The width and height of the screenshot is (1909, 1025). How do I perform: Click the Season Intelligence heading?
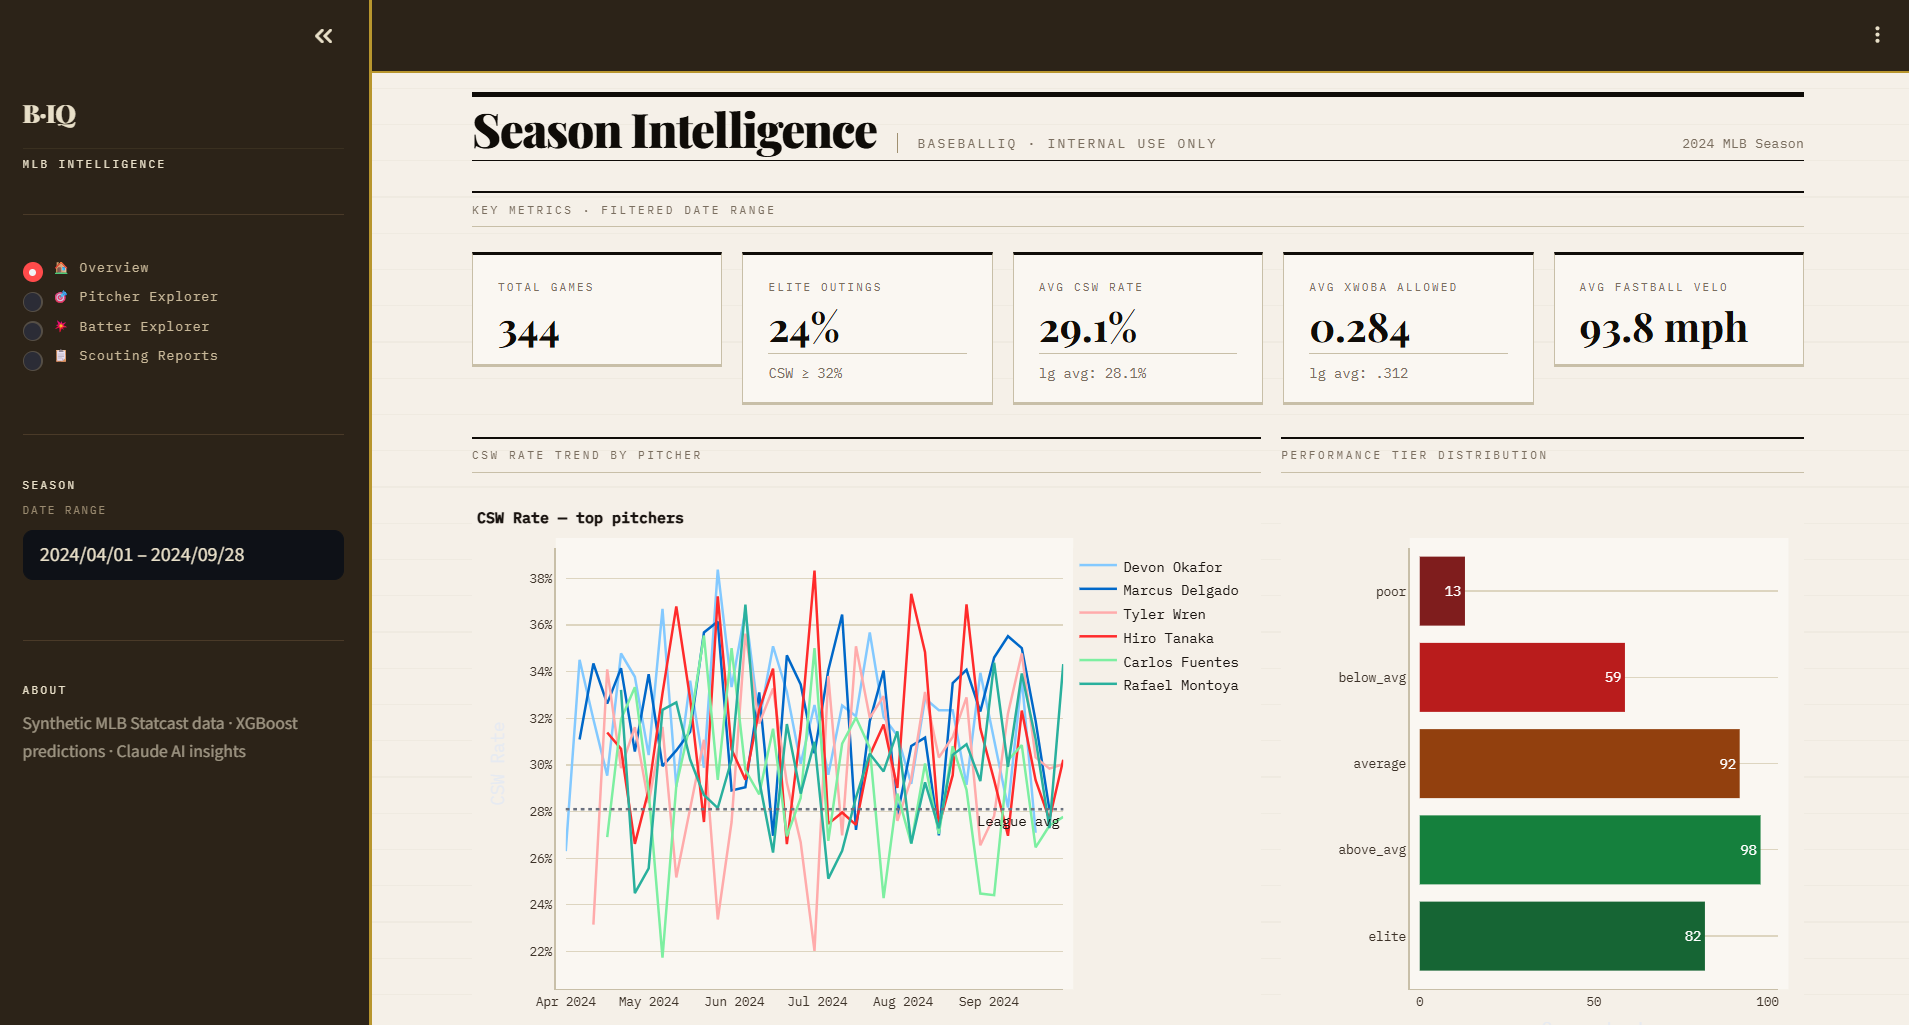pos(675,131)
